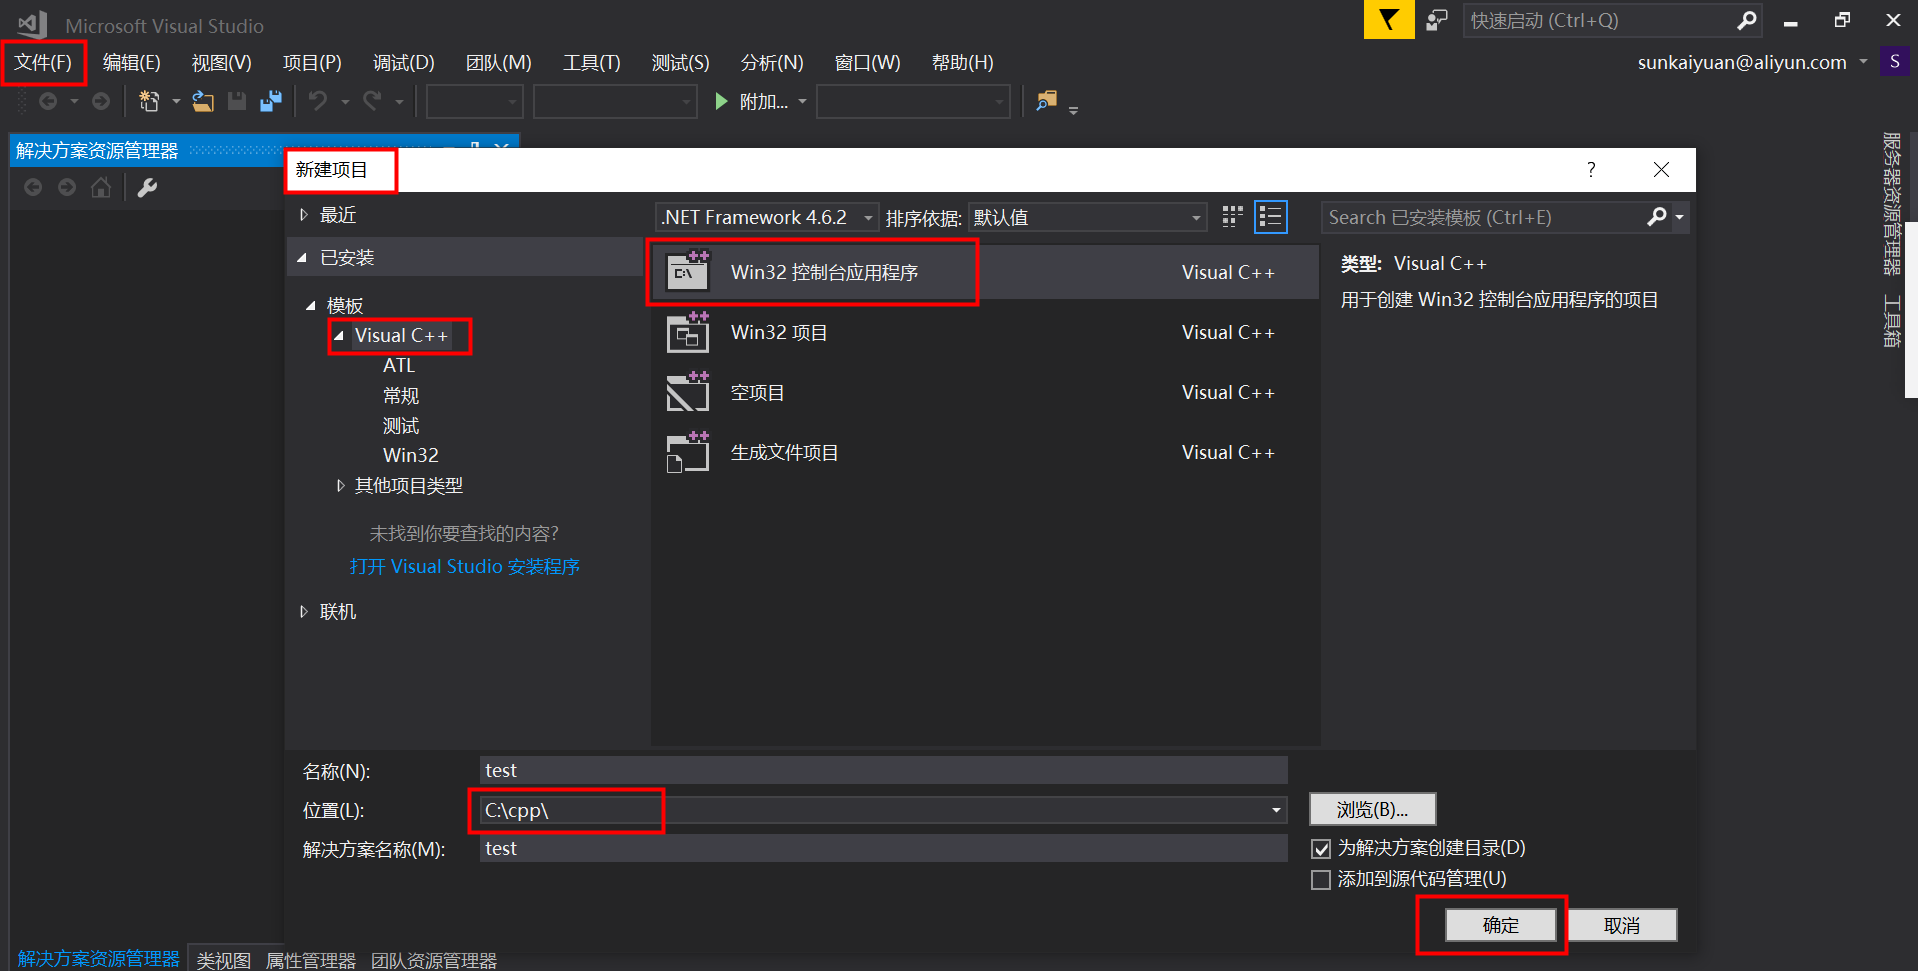Open the 服务器资源管理器 side panel tab
The height and width of the screenshot is (971, 1918).
tap(1891, 203)
